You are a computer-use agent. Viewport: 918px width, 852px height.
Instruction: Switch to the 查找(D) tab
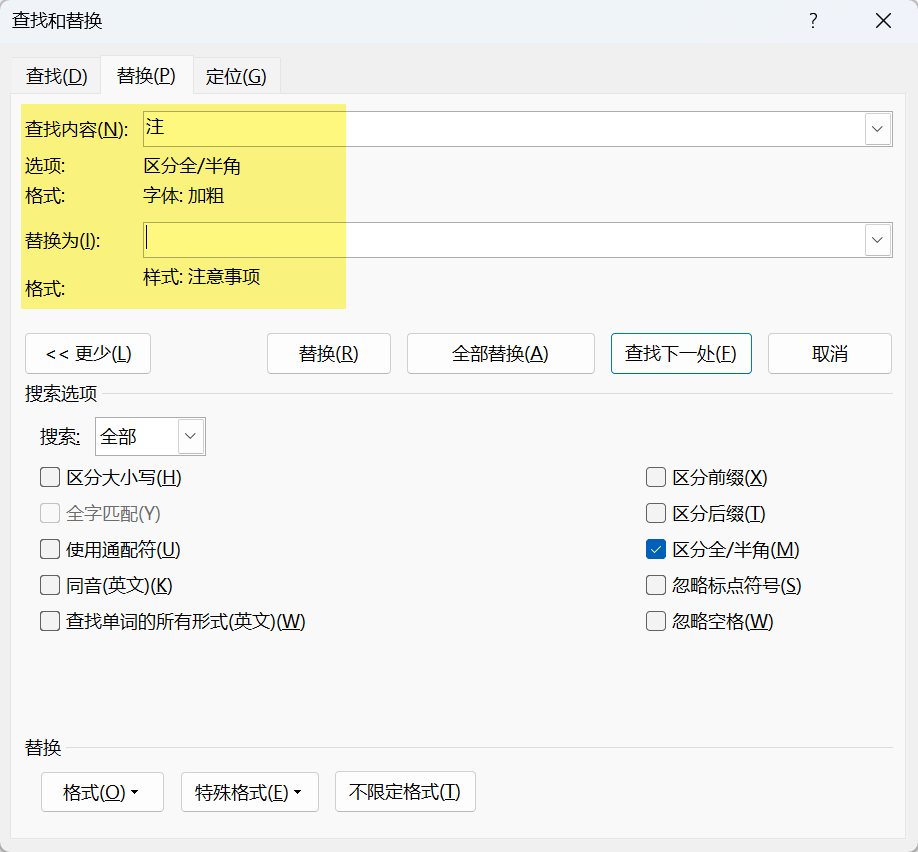coord(56,76)
